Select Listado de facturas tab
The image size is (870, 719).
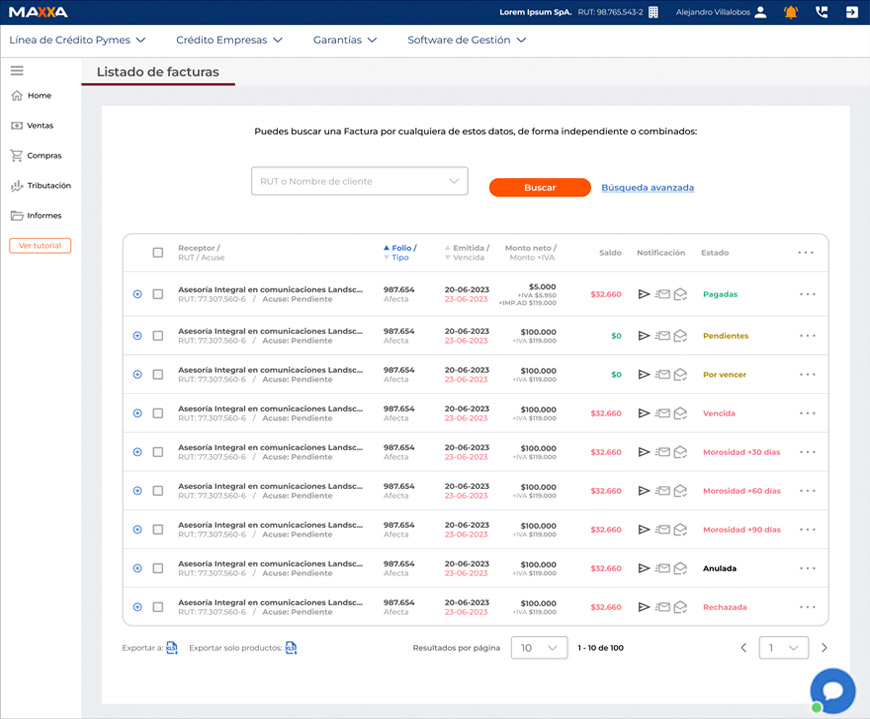(158, 72)
